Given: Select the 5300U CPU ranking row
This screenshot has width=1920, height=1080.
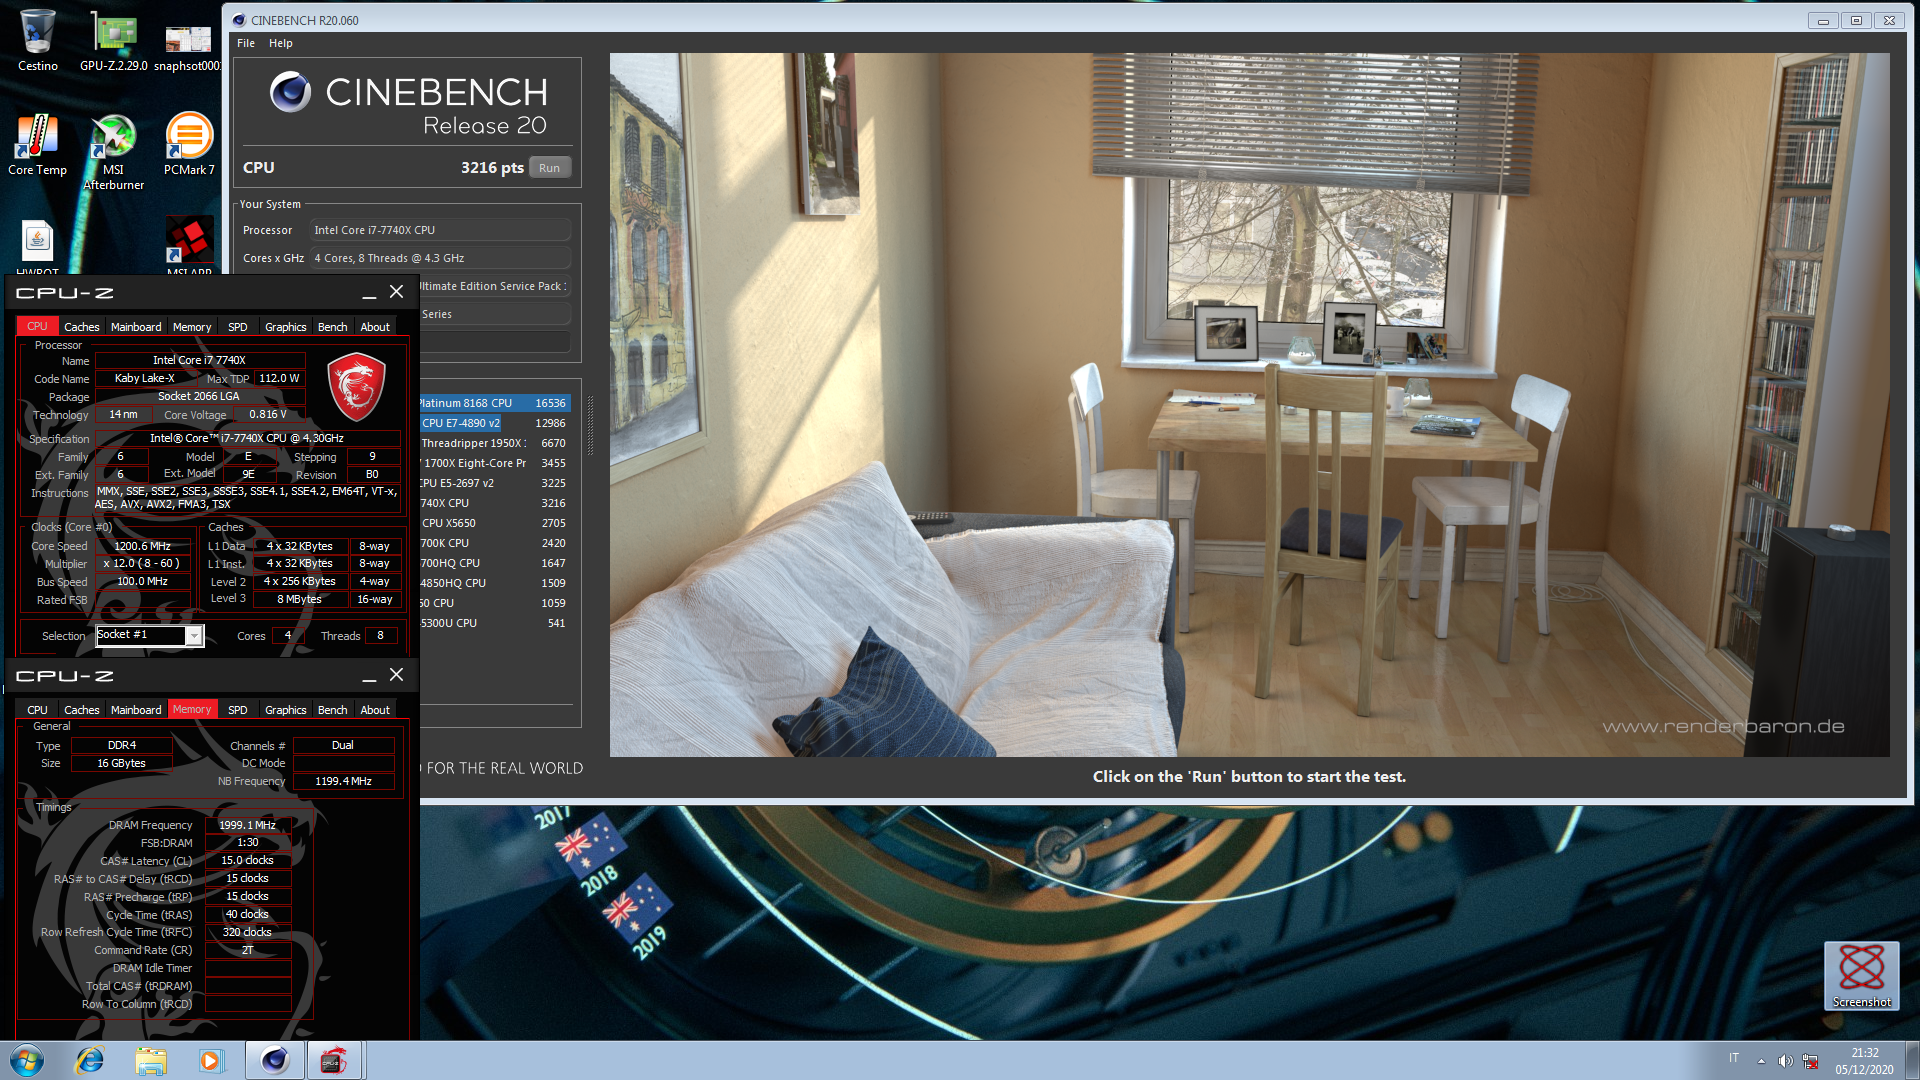Looking at the screenshot, I should point(495,623).
